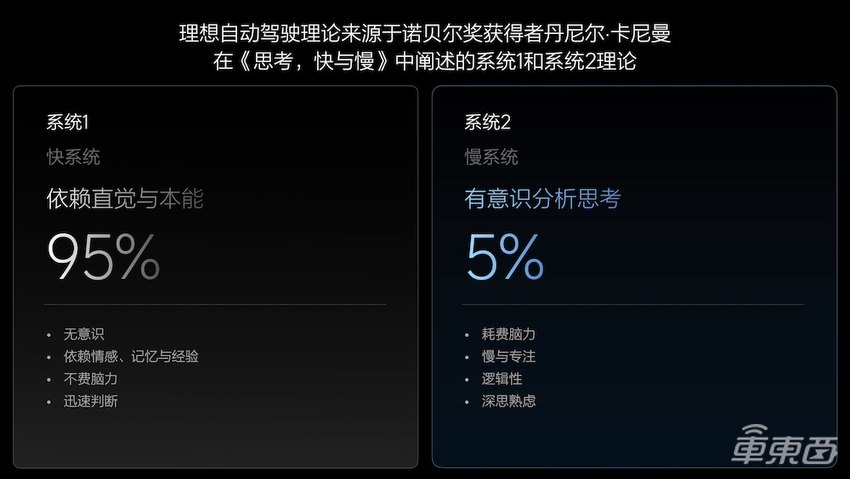The image size is (850, 479).
Task: Click the 依赖情感、记忆与经验 bullet
Action: pos(131,356)
